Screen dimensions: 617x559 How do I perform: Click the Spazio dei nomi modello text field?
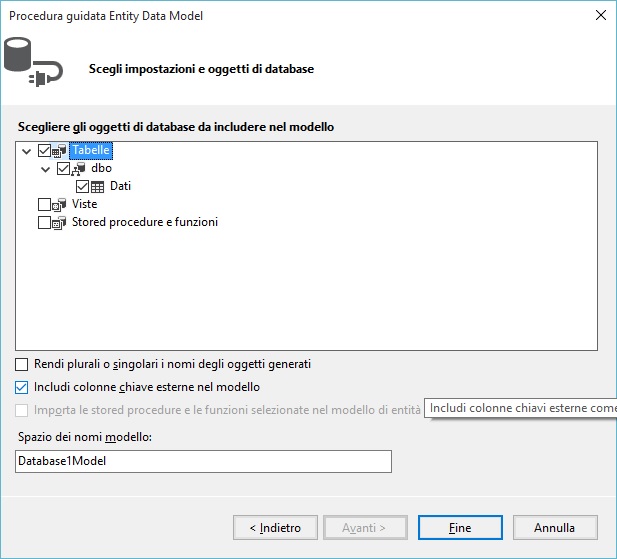203,461
